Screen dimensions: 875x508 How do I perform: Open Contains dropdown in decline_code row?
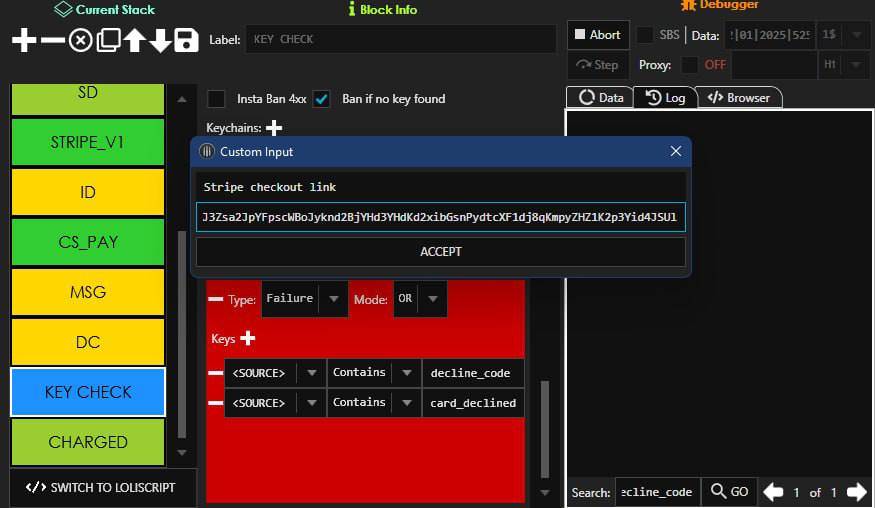407,373
